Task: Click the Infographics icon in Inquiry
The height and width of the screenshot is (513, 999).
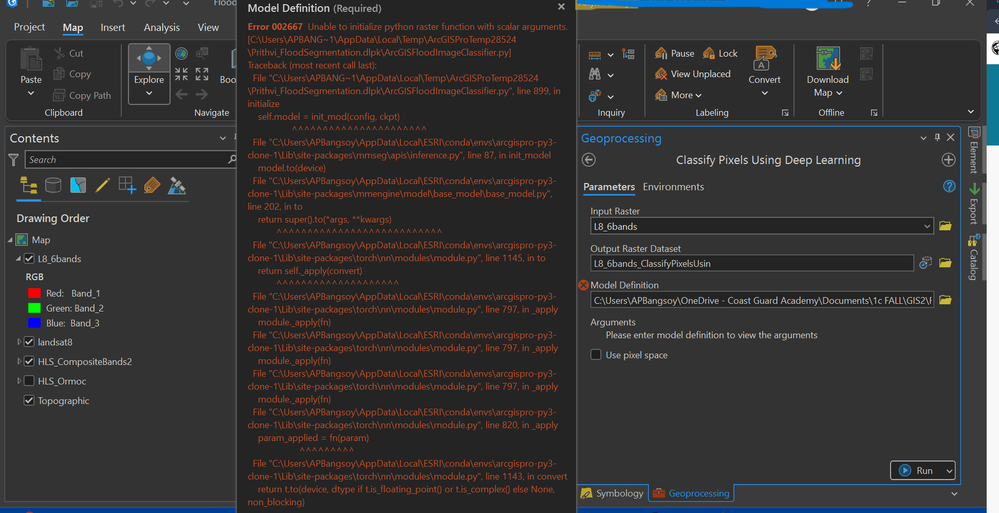Action: point(595,96)
